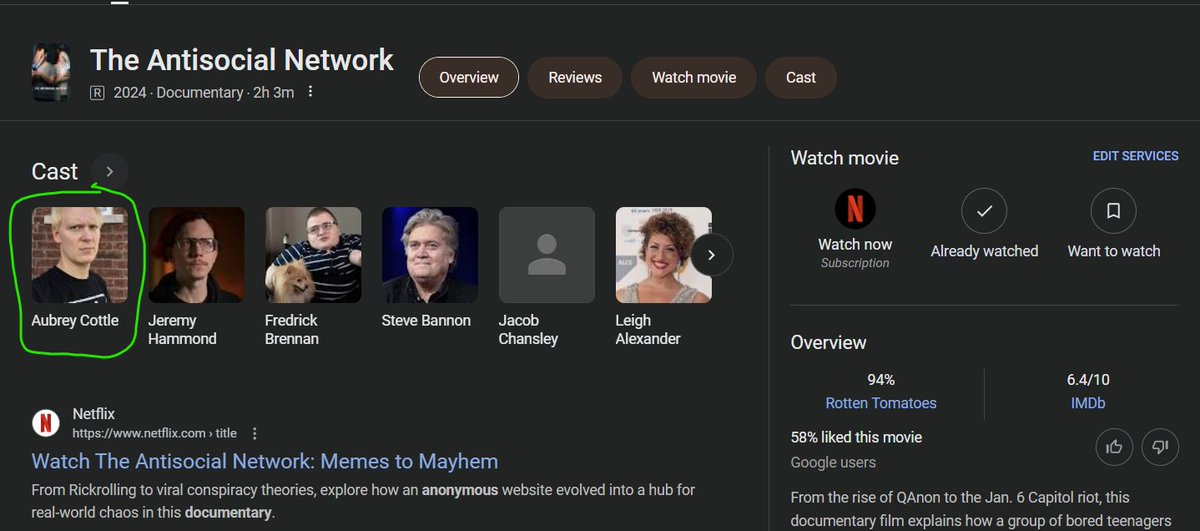Open the Netflix Watch now icon
Screen dimensions: 1200x531
pos(855,210)
